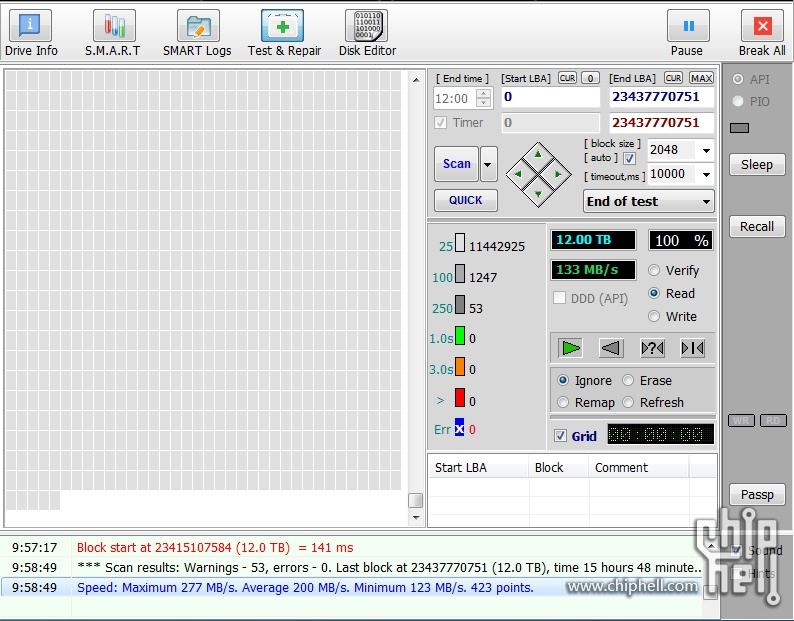Open SMART Logs
This screenshot has width=794, height=621.
coord(197,33)
